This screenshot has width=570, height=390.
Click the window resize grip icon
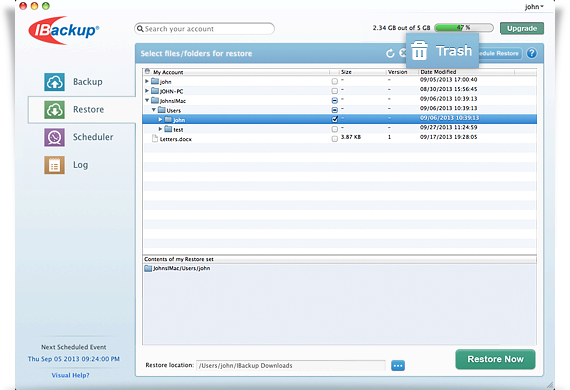(x=550, y=385)
